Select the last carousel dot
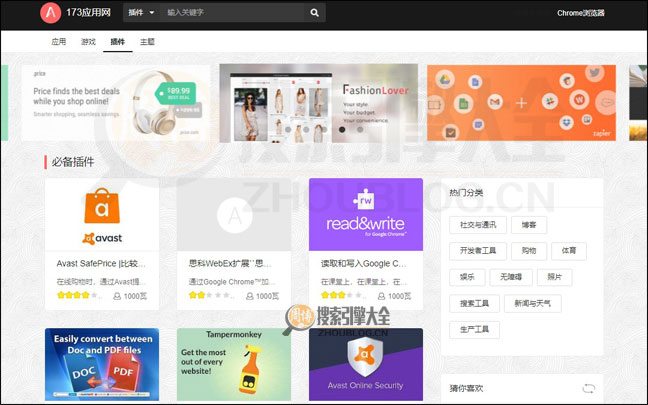The height and width of the screenshot is (405, 648). tap(360, 129)
